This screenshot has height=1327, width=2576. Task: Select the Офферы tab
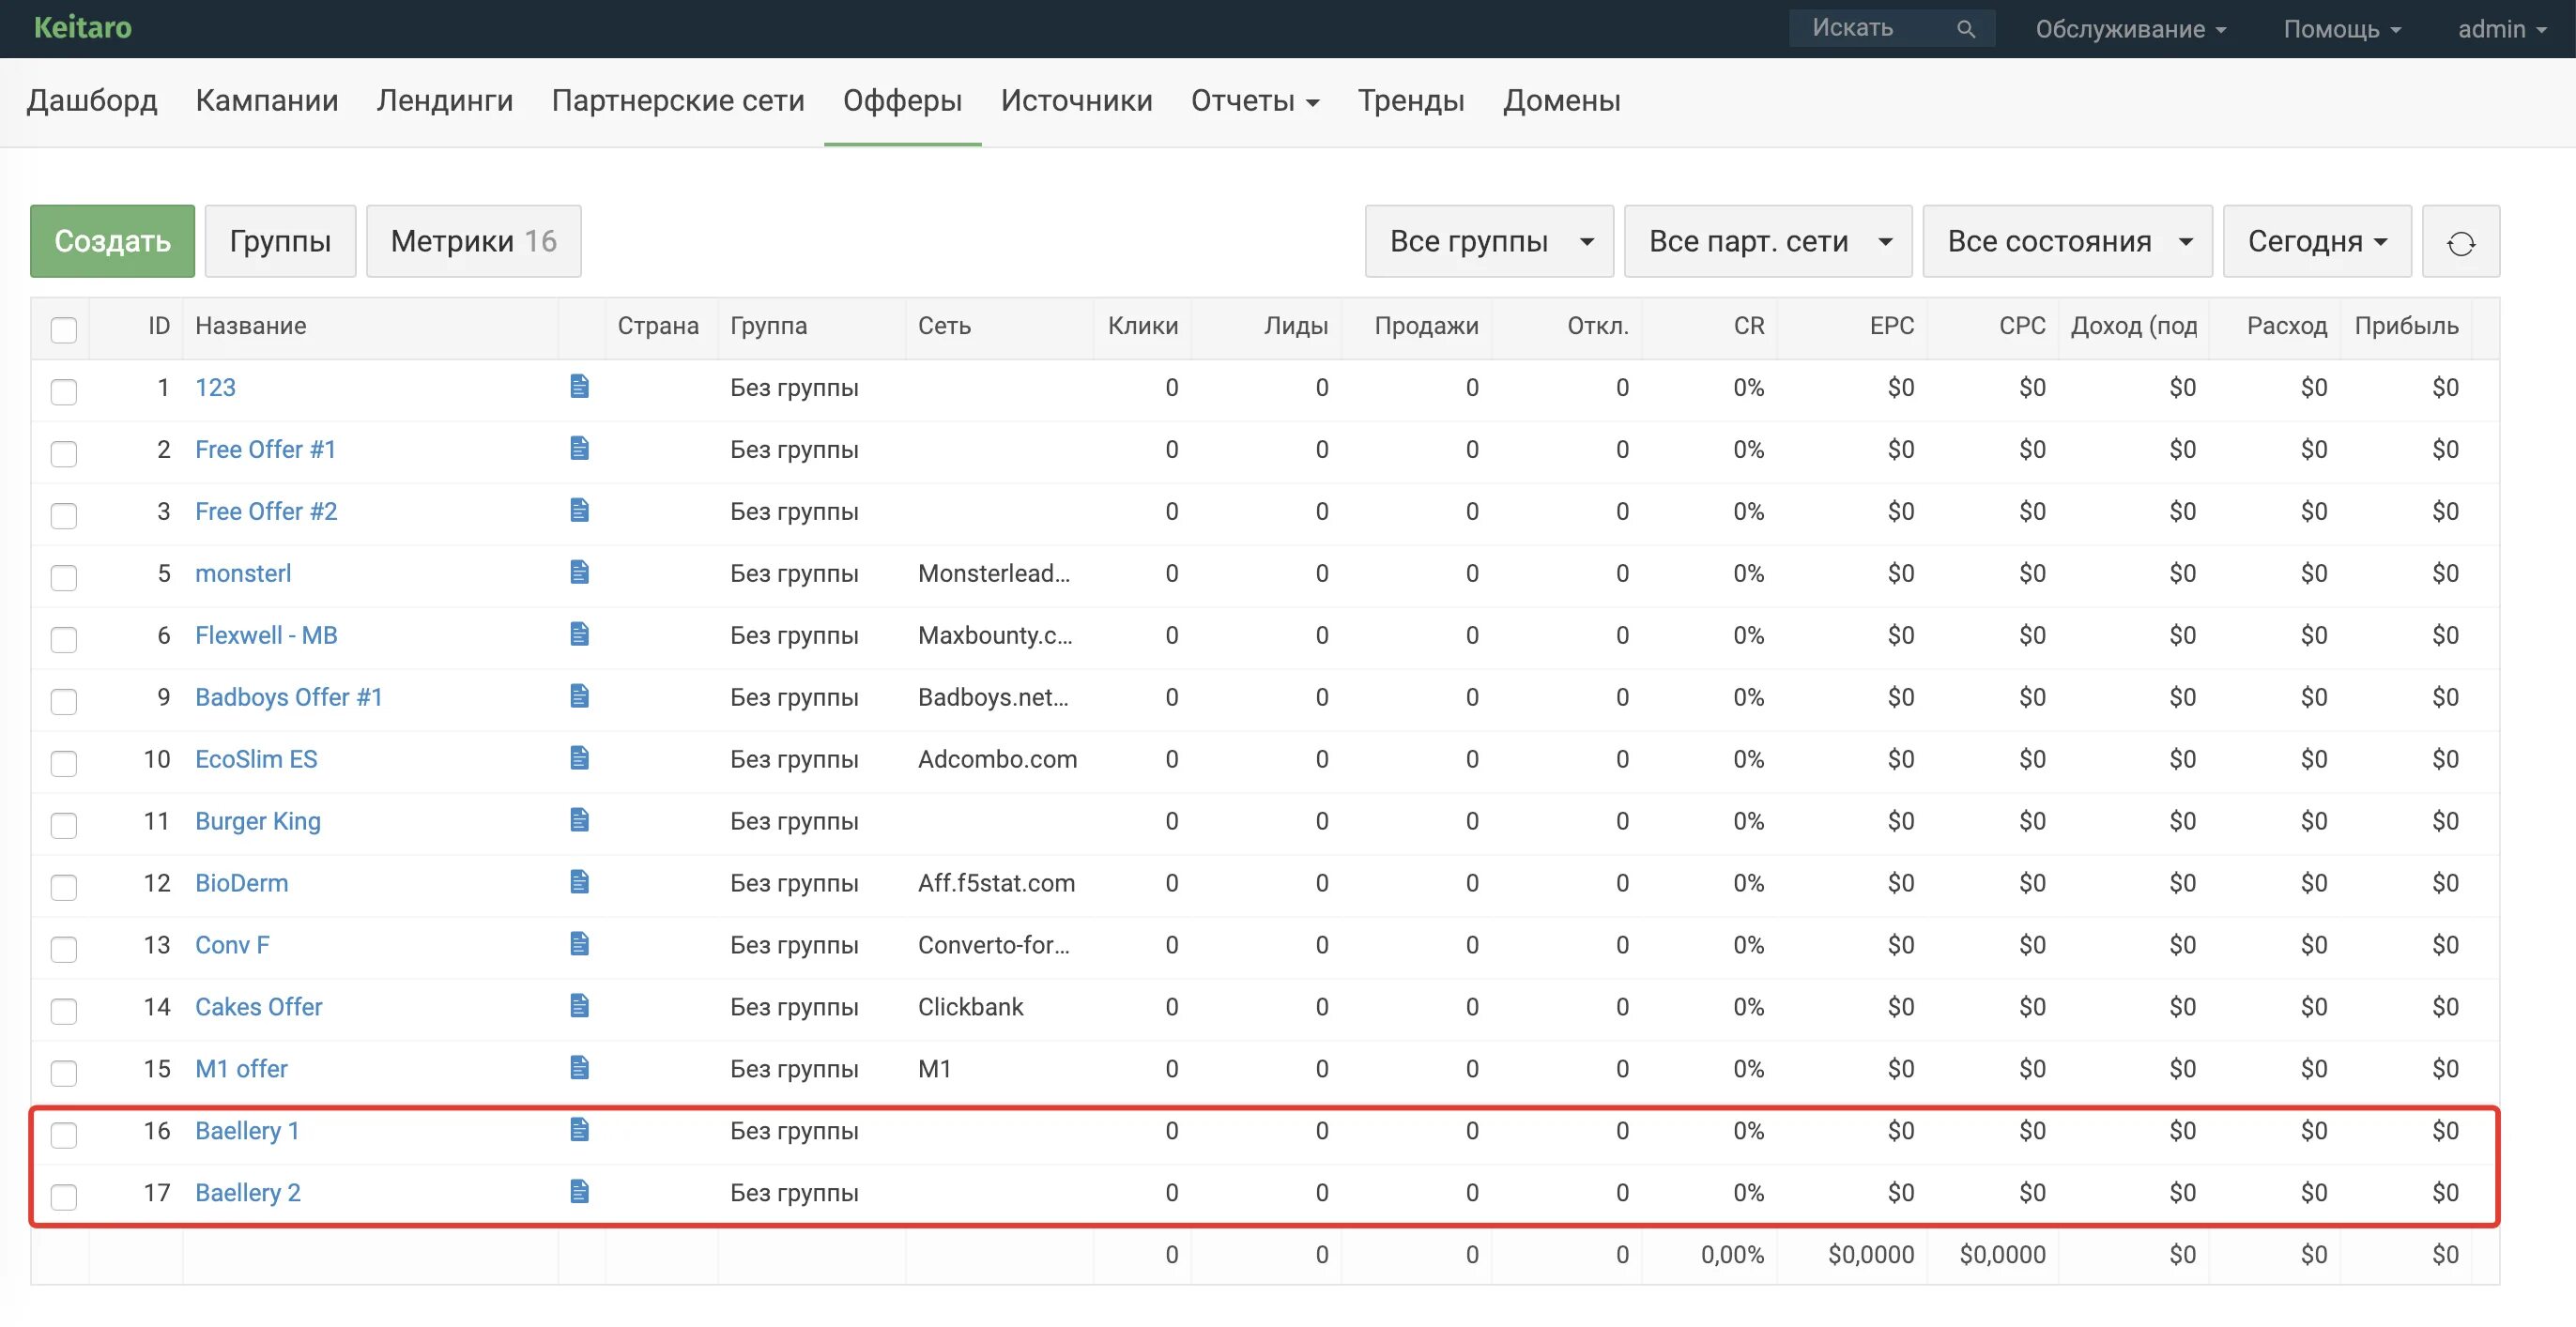[902, 101]
